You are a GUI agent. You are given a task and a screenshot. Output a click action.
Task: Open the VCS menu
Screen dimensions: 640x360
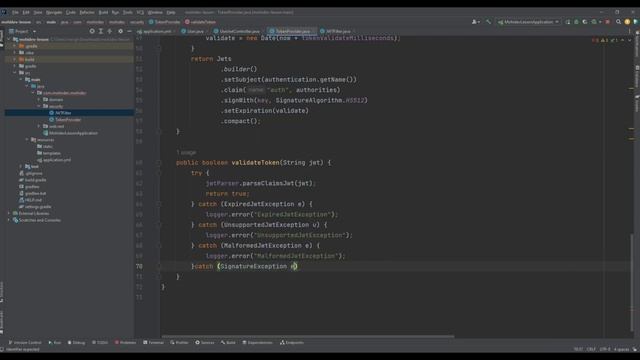140,12
